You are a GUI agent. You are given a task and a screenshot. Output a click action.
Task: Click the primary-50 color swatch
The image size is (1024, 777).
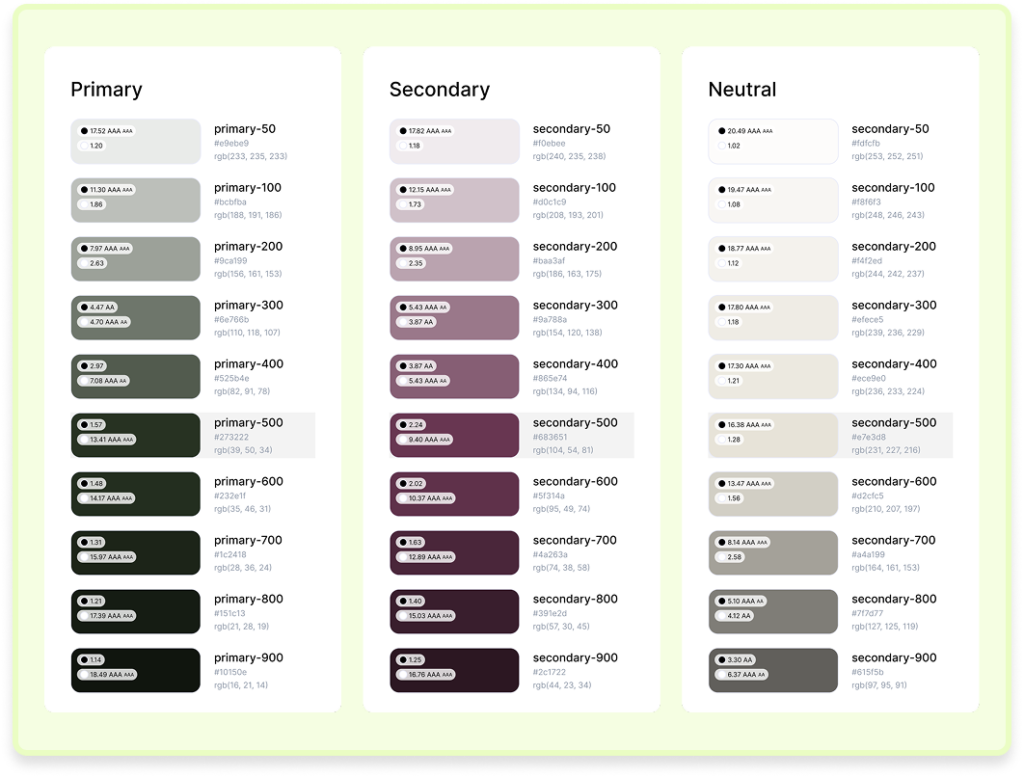(136, 141)
